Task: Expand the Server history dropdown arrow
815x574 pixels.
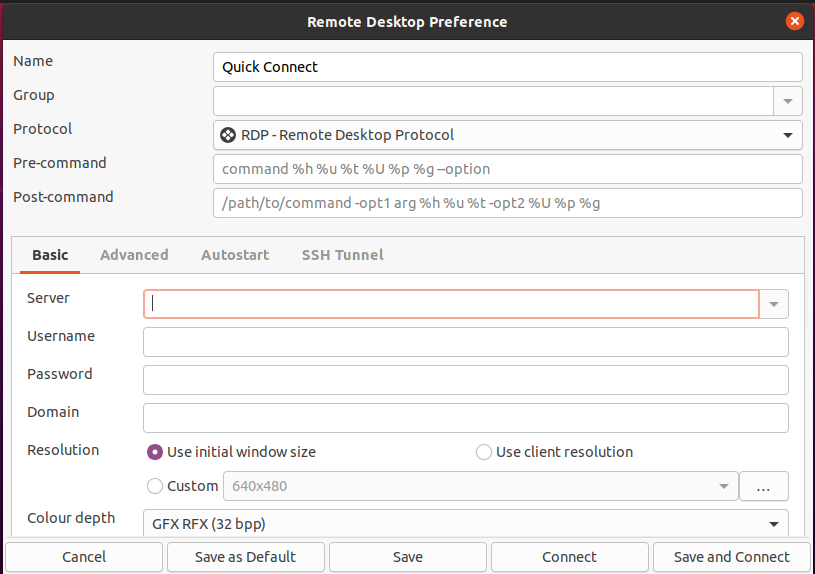Action: click(774, 304)
